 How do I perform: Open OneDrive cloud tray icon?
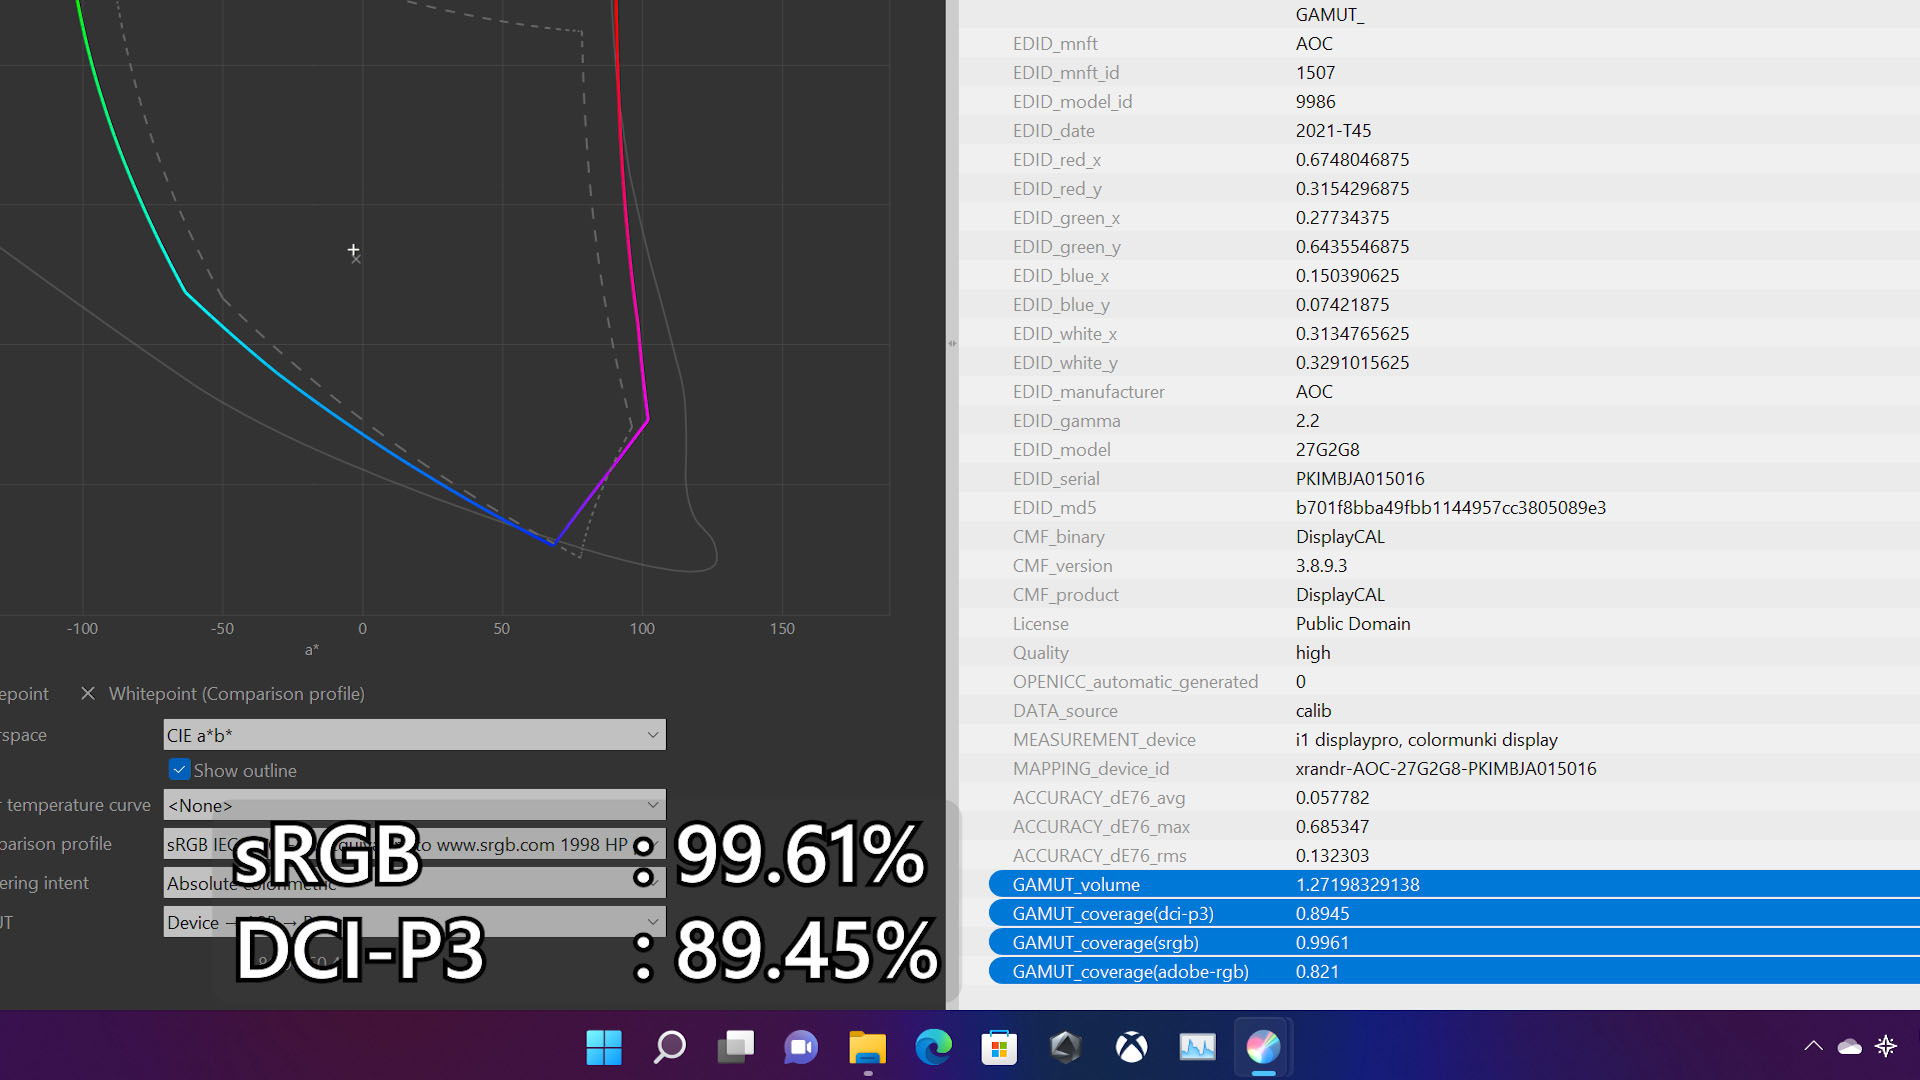point(1849,1047)
